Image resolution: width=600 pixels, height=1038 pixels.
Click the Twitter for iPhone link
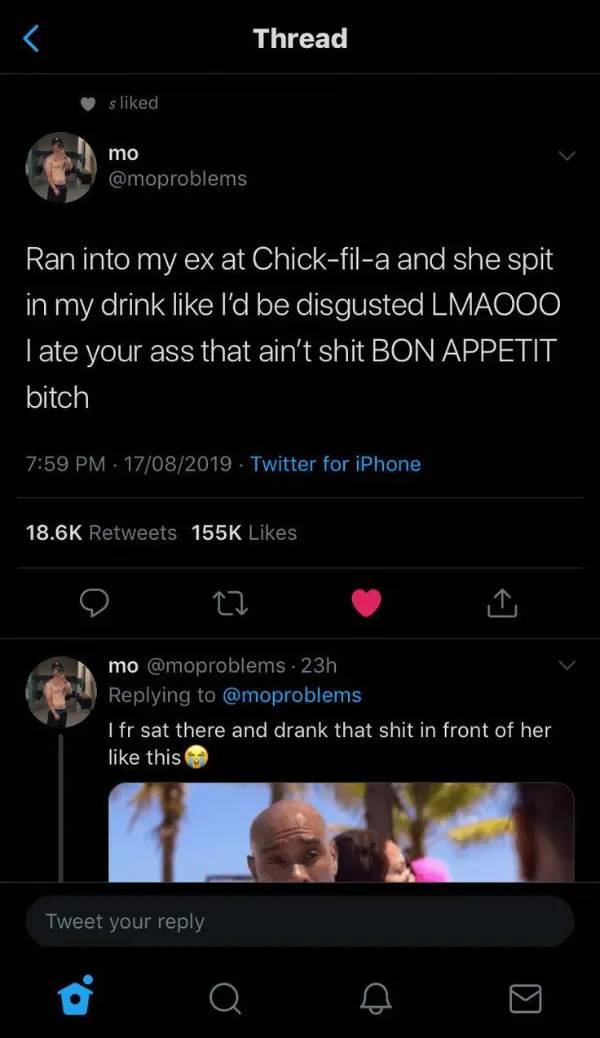(335, 464)
